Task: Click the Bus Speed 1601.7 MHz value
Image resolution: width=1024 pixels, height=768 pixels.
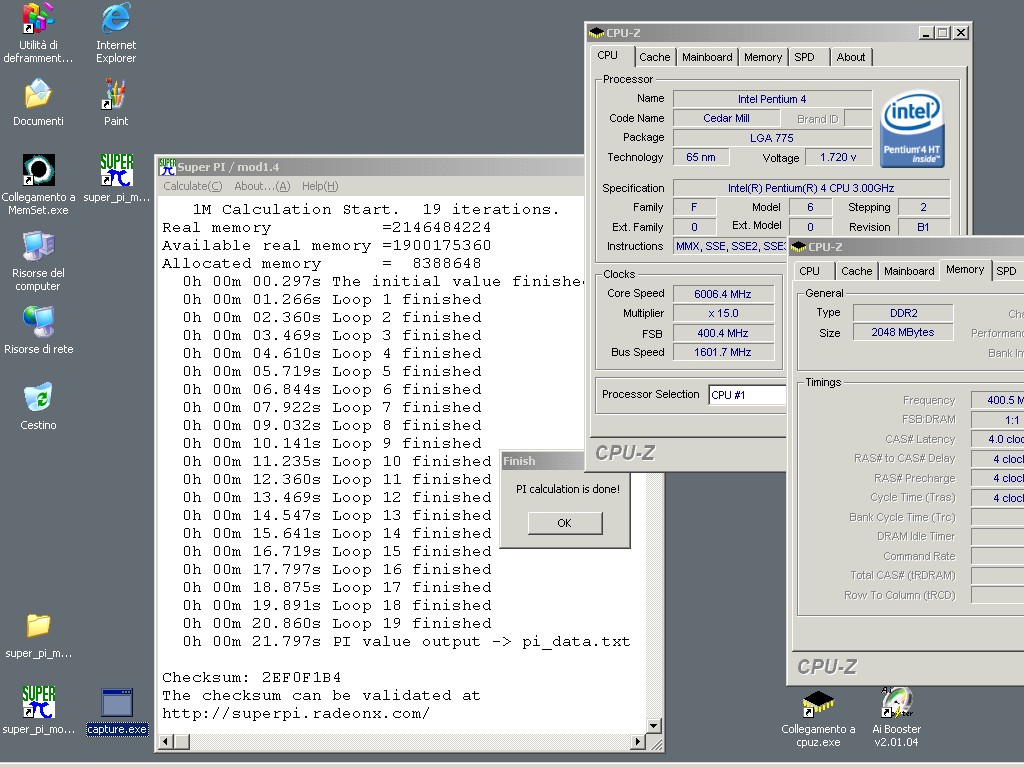Action: pos(723,352)
